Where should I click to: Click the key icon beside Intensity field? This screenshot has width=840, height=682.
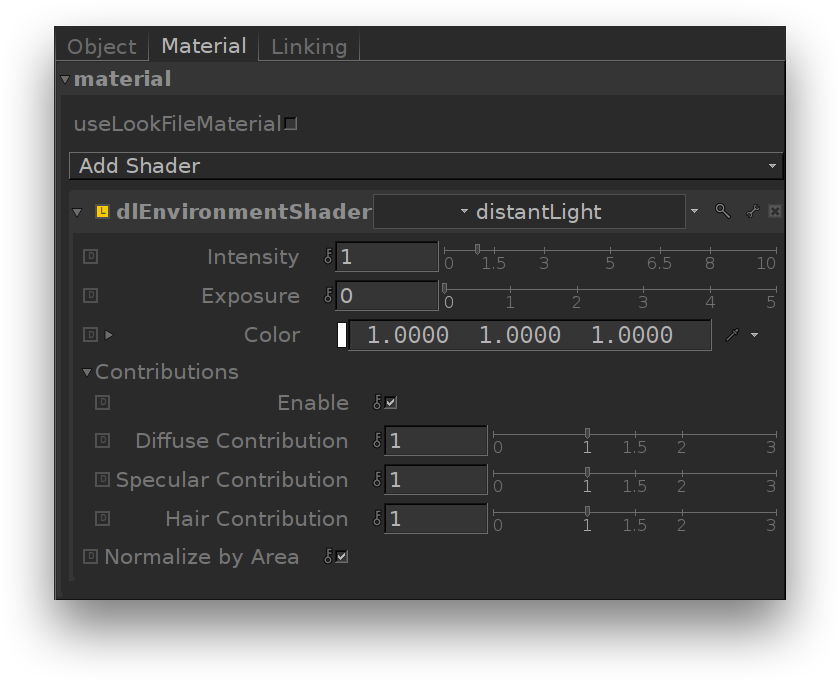click(x=328, y=257)
